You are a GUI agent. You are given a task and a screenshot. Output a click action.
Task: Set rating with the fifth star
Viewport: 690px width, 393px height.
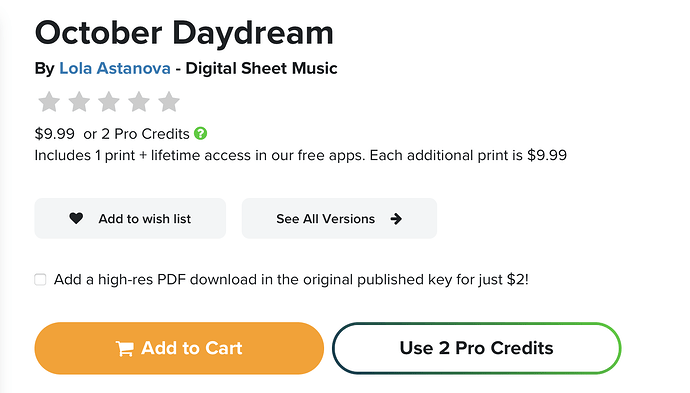169,102
